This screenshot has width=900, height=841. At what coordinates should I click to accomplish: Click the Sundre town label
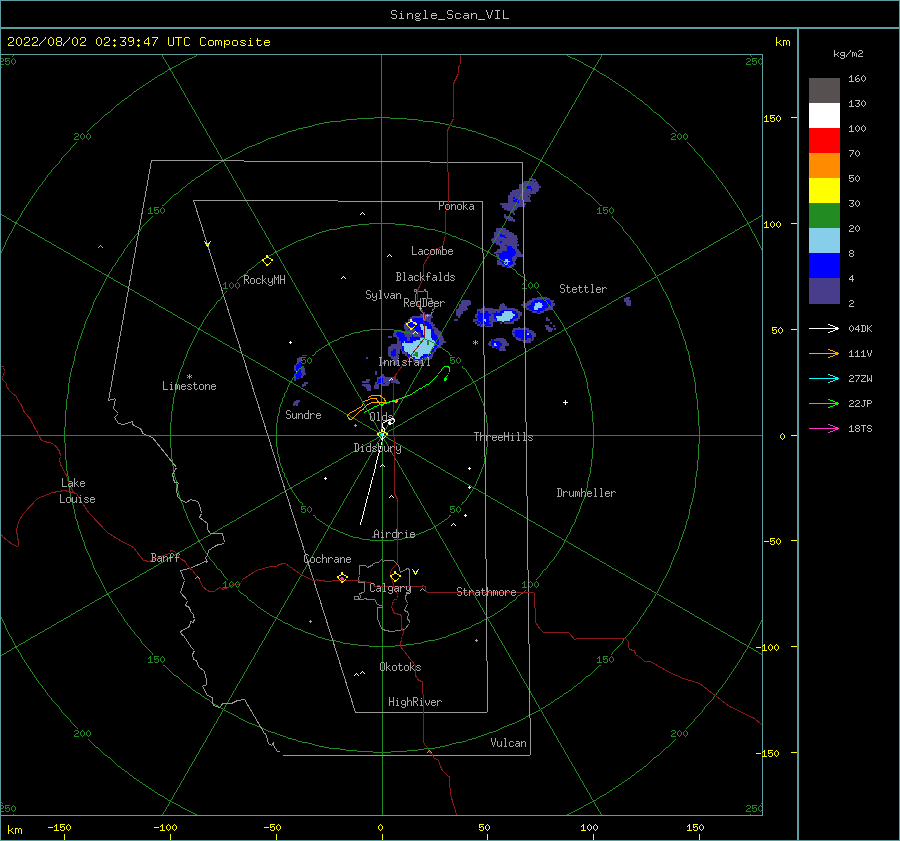[x=303, y=414]
